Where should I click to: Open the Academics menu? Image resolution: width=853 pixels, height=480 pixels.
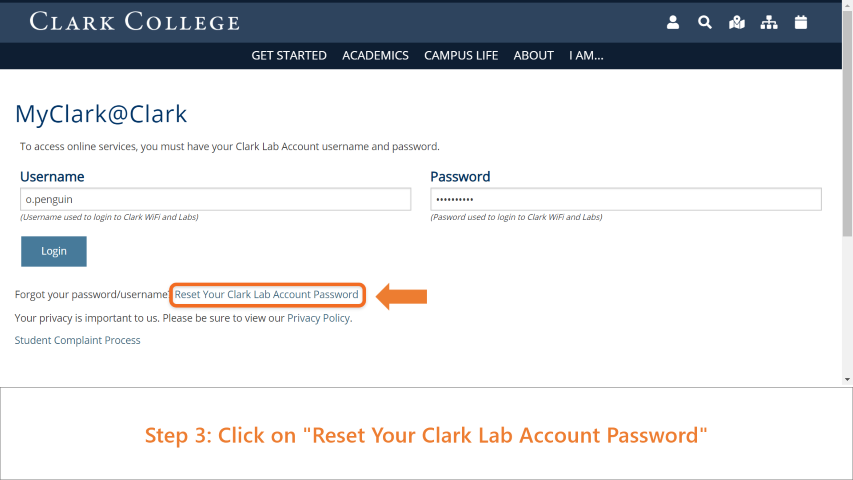click(x=375, y=56)
